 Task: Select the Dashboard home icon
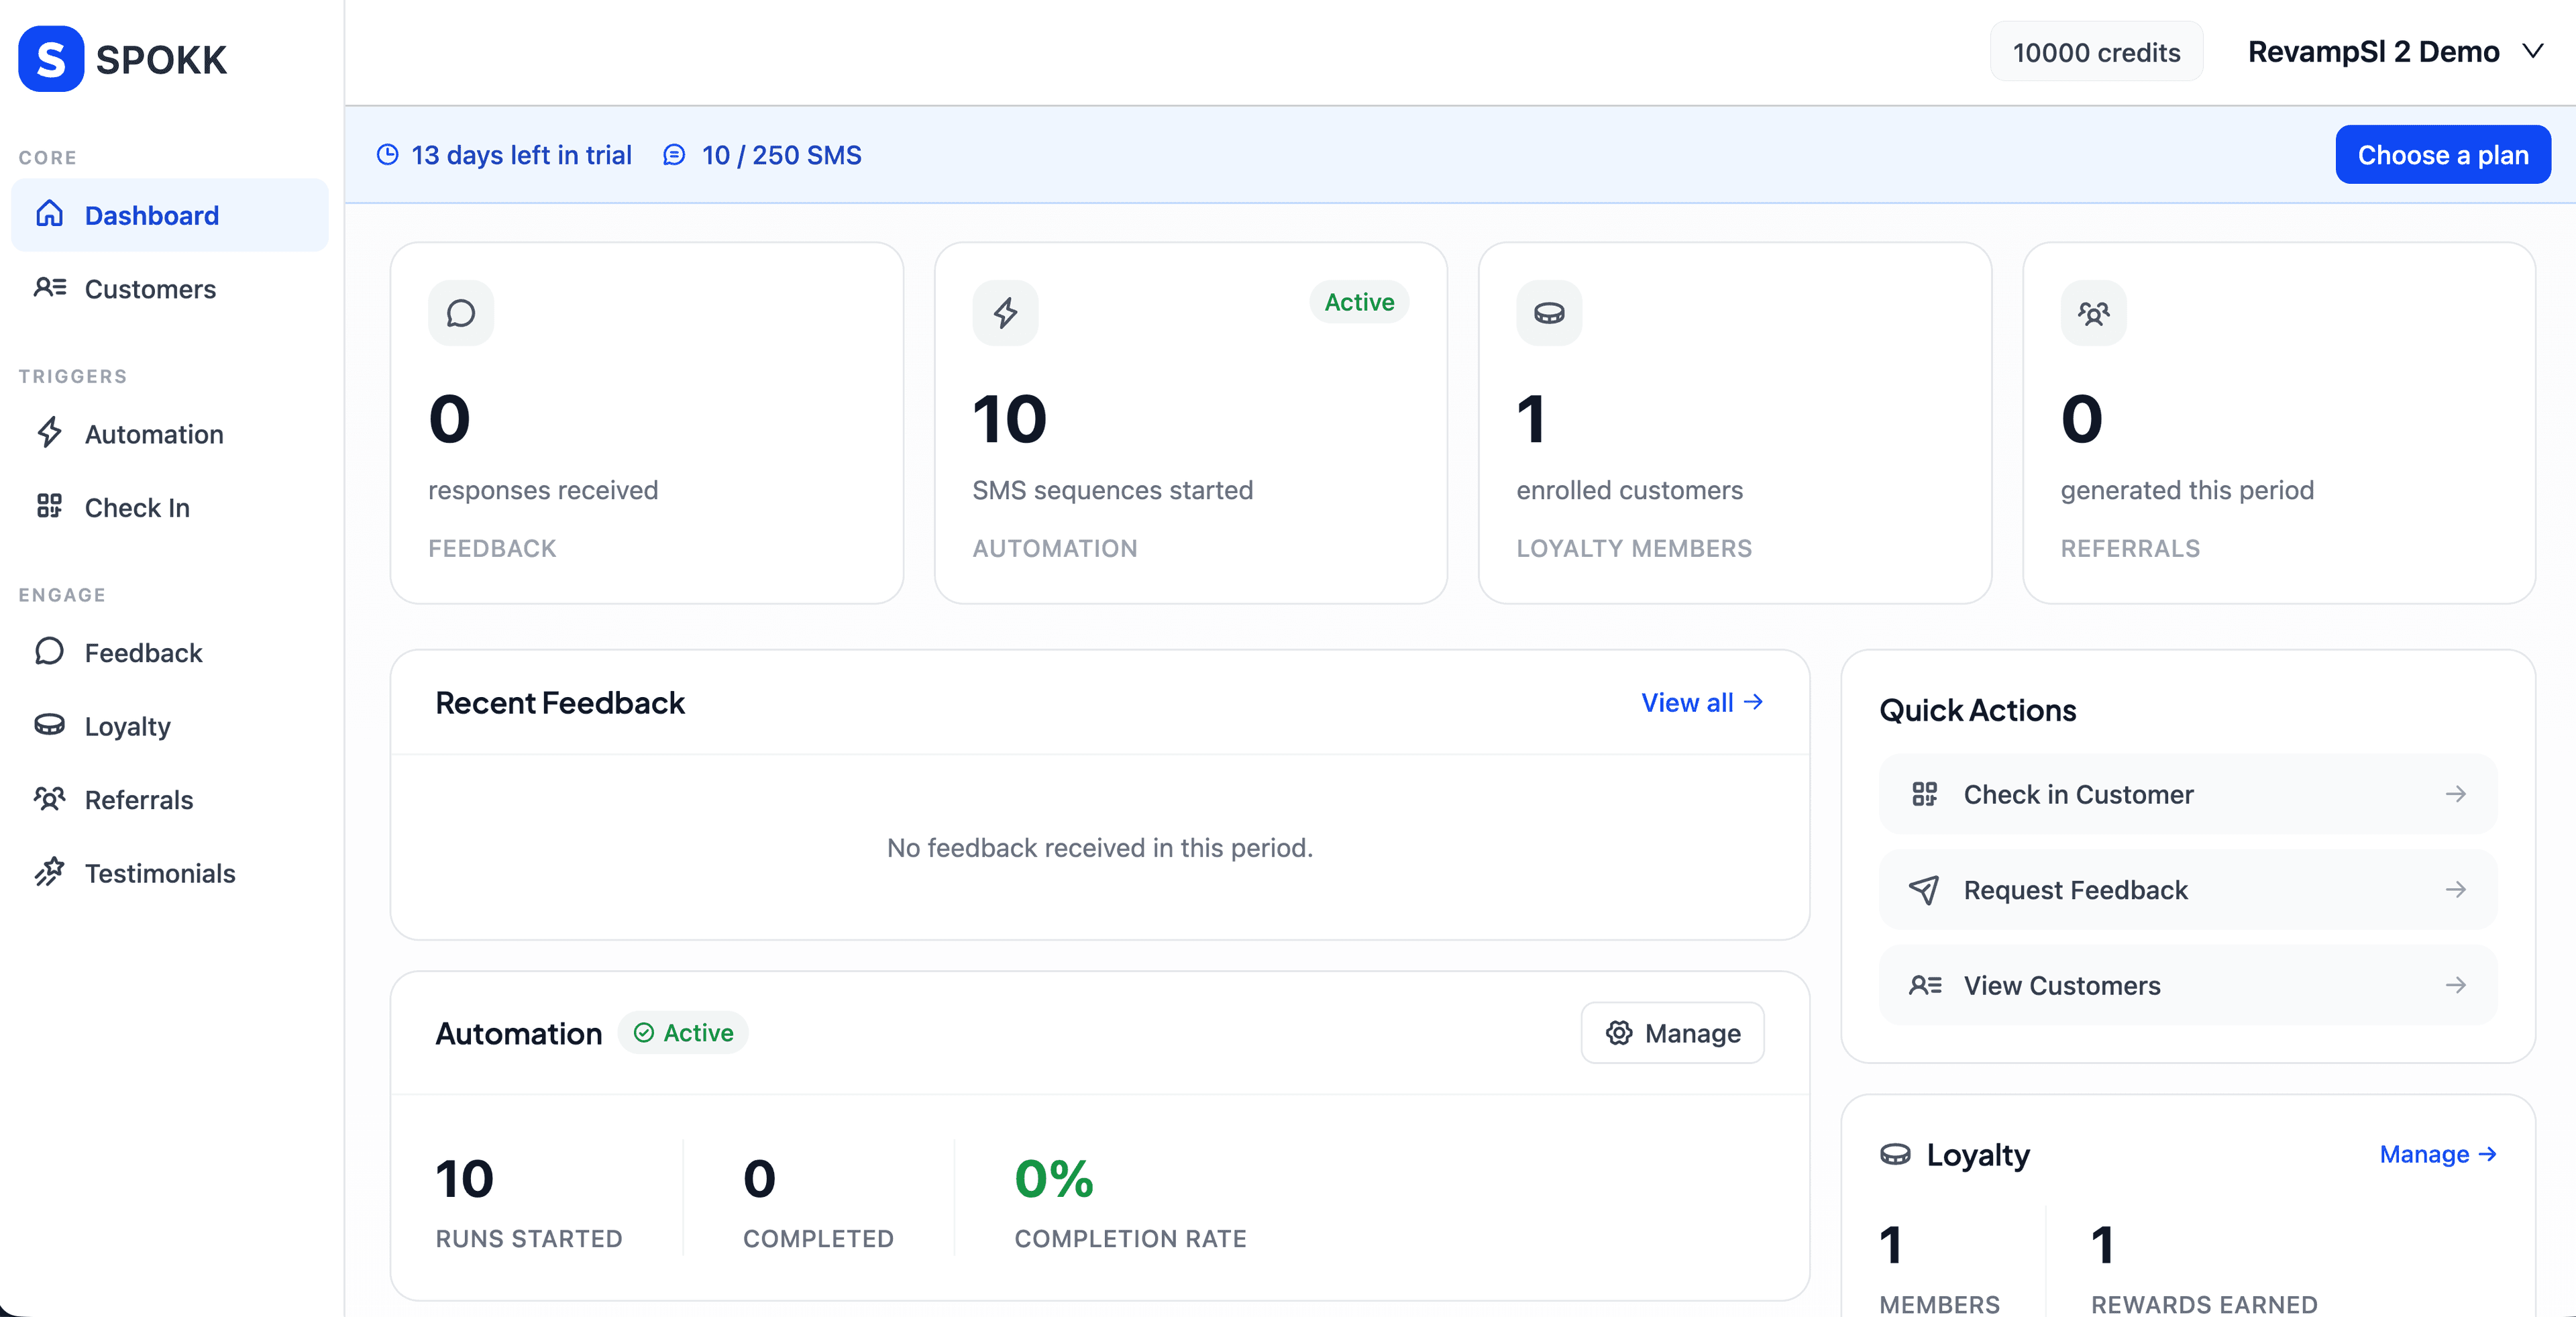point(51,214)
